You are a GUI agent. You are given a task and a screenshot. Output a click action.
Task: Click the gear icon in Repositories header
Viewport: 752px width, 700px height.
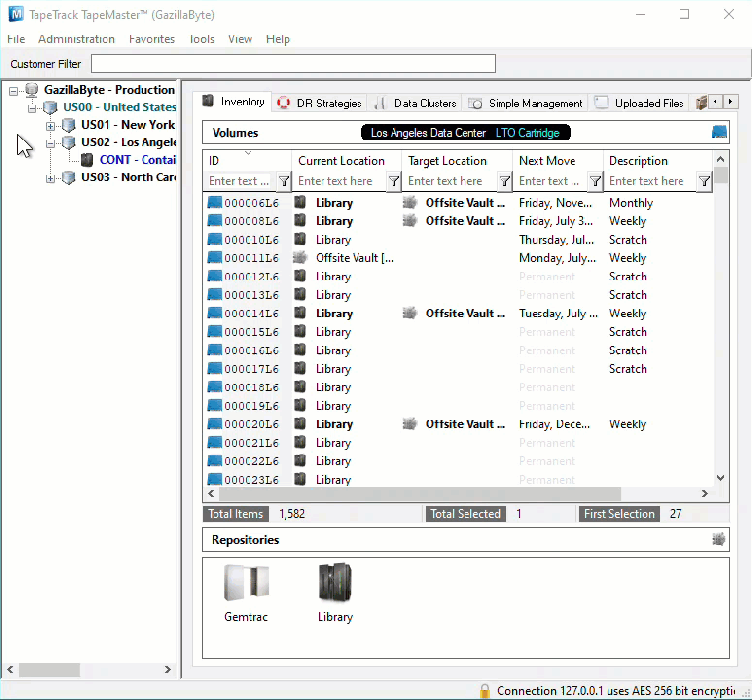point(718,539)
